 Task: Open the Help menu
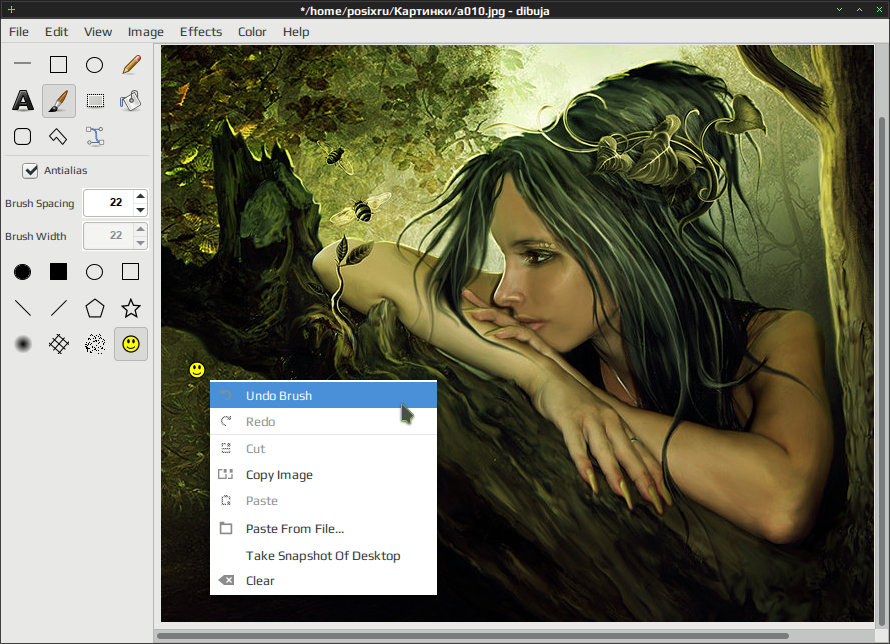(296, 32)
